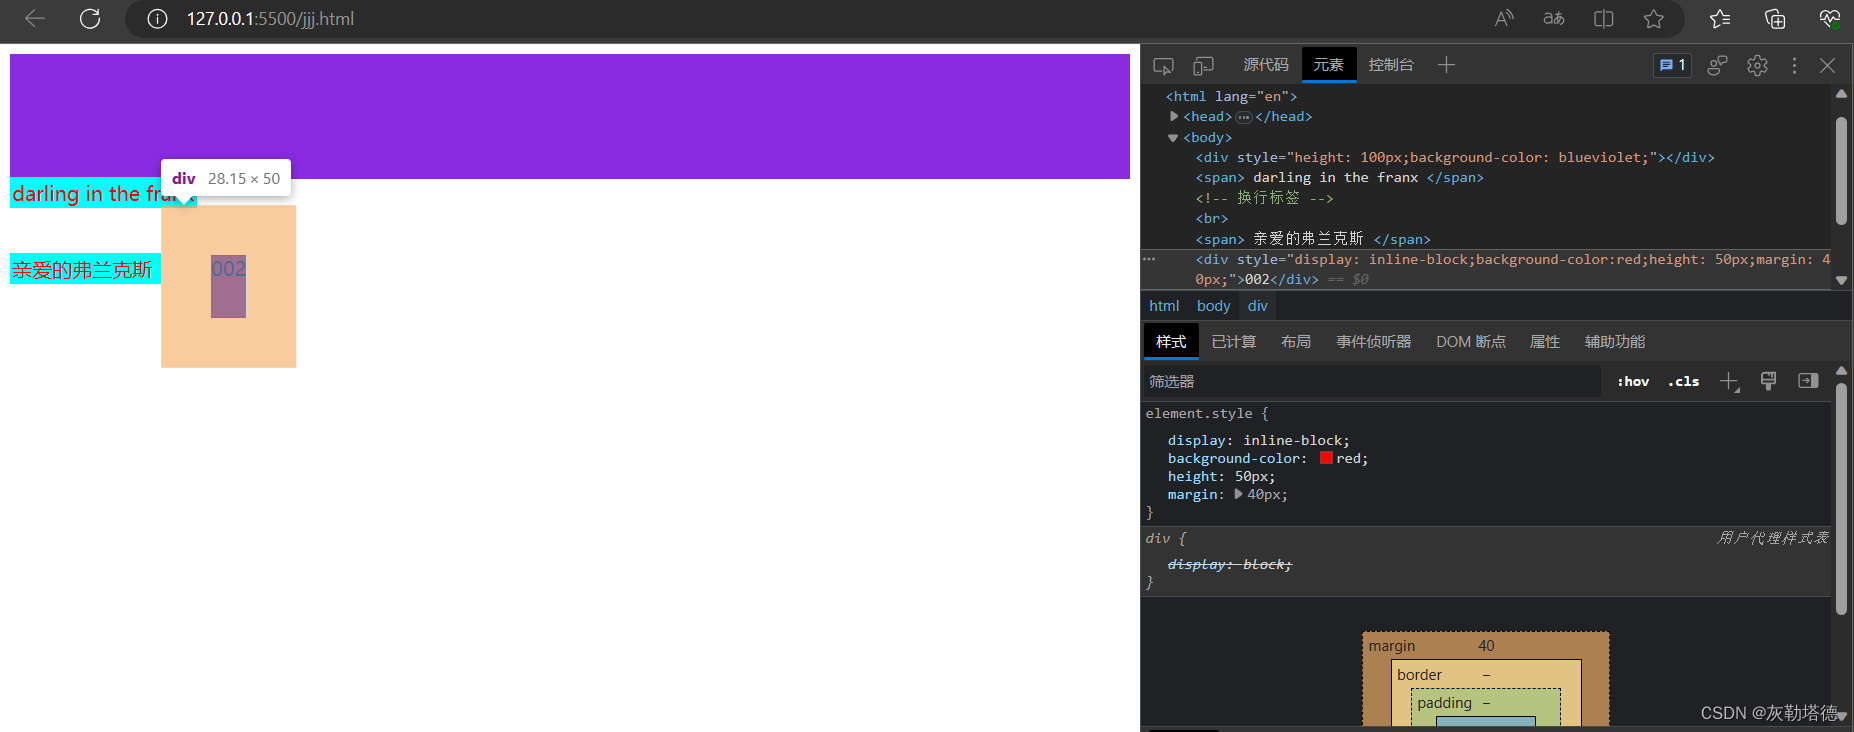Image resolution: width=1854 pixels, height=732 pixels.
Task: Open DevTools feedback/activity icon
Action: 1717,65
